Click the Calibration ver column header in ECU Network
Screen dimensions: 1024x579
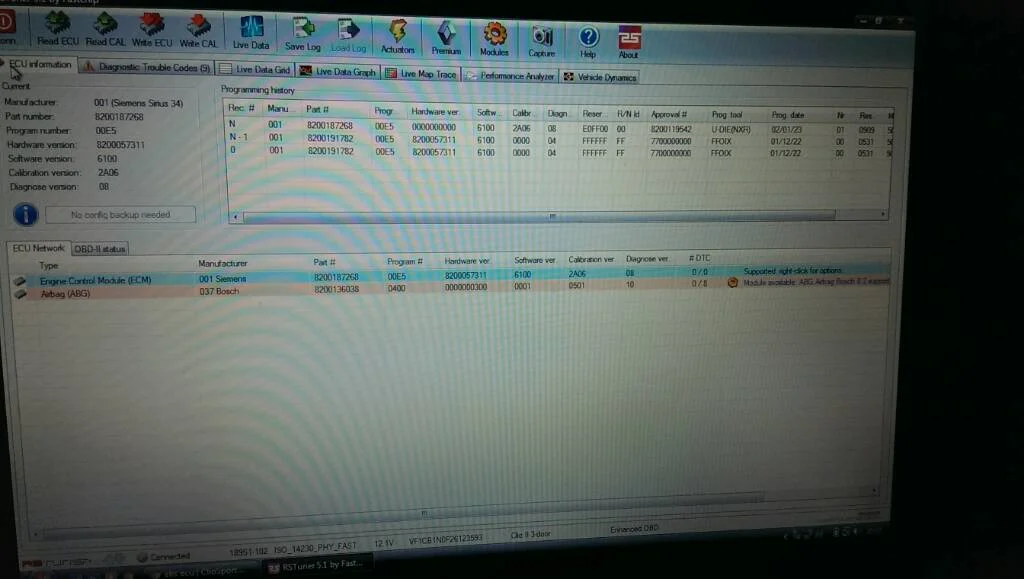point(591,259)
